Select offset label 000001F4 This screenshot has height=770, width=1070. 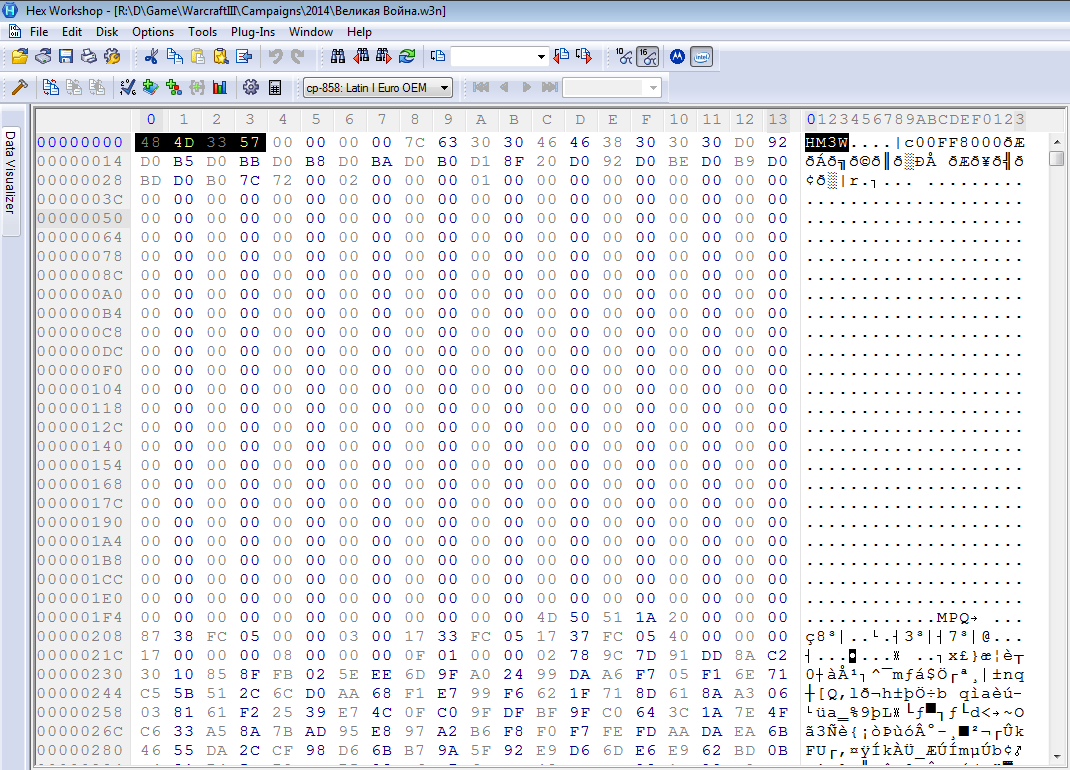80,617
